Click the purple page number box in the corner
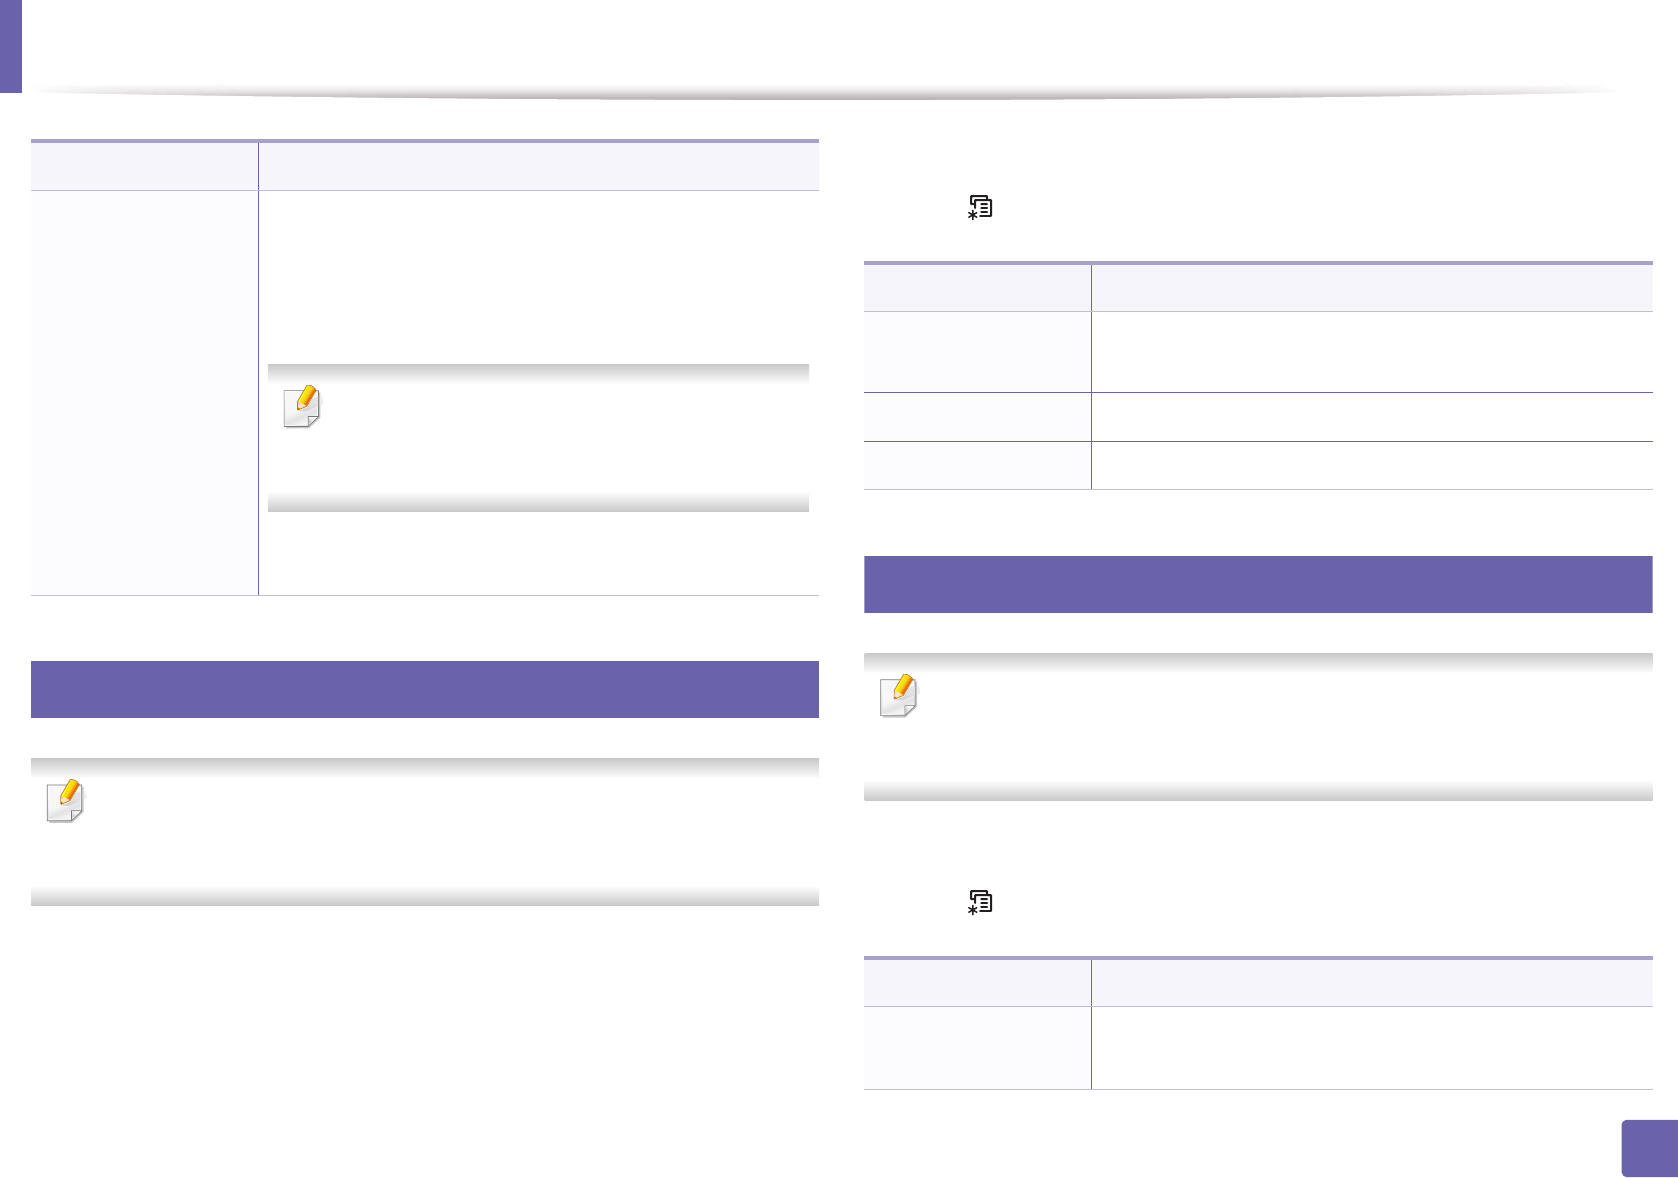 tap(1649, 1148)
